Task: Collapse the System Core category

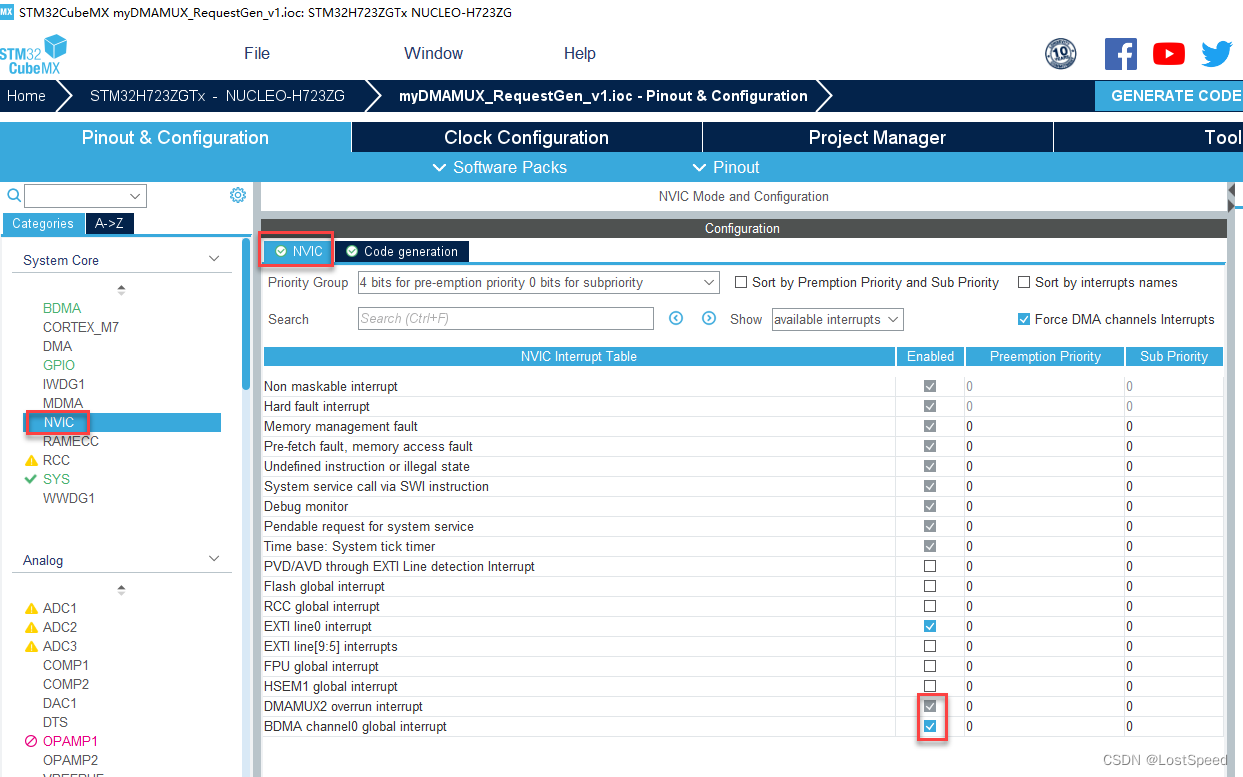Action: pyautogui.click(x=214, y=259)
